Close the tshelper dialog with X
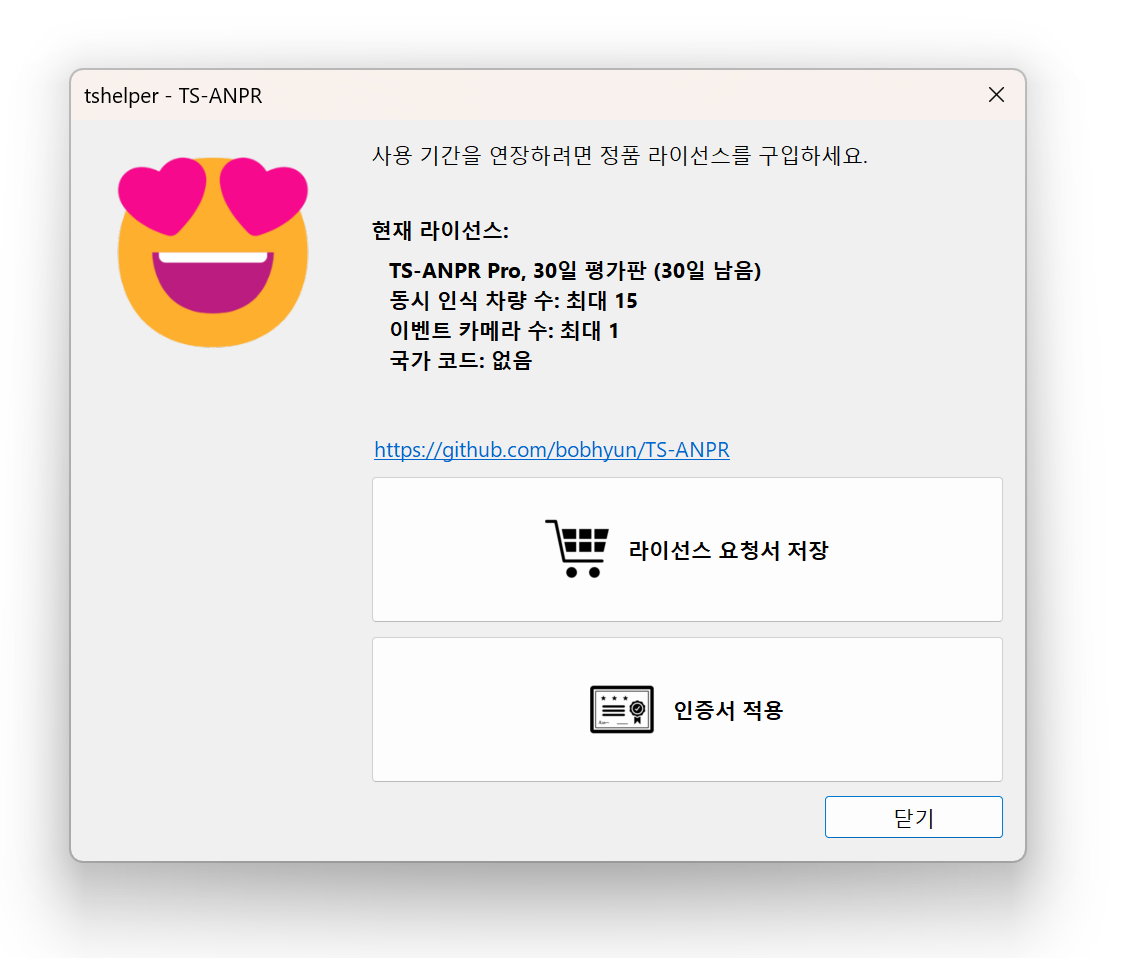Screen dimensions: 1129x958 pyautogui.click(x=996, y=95)
